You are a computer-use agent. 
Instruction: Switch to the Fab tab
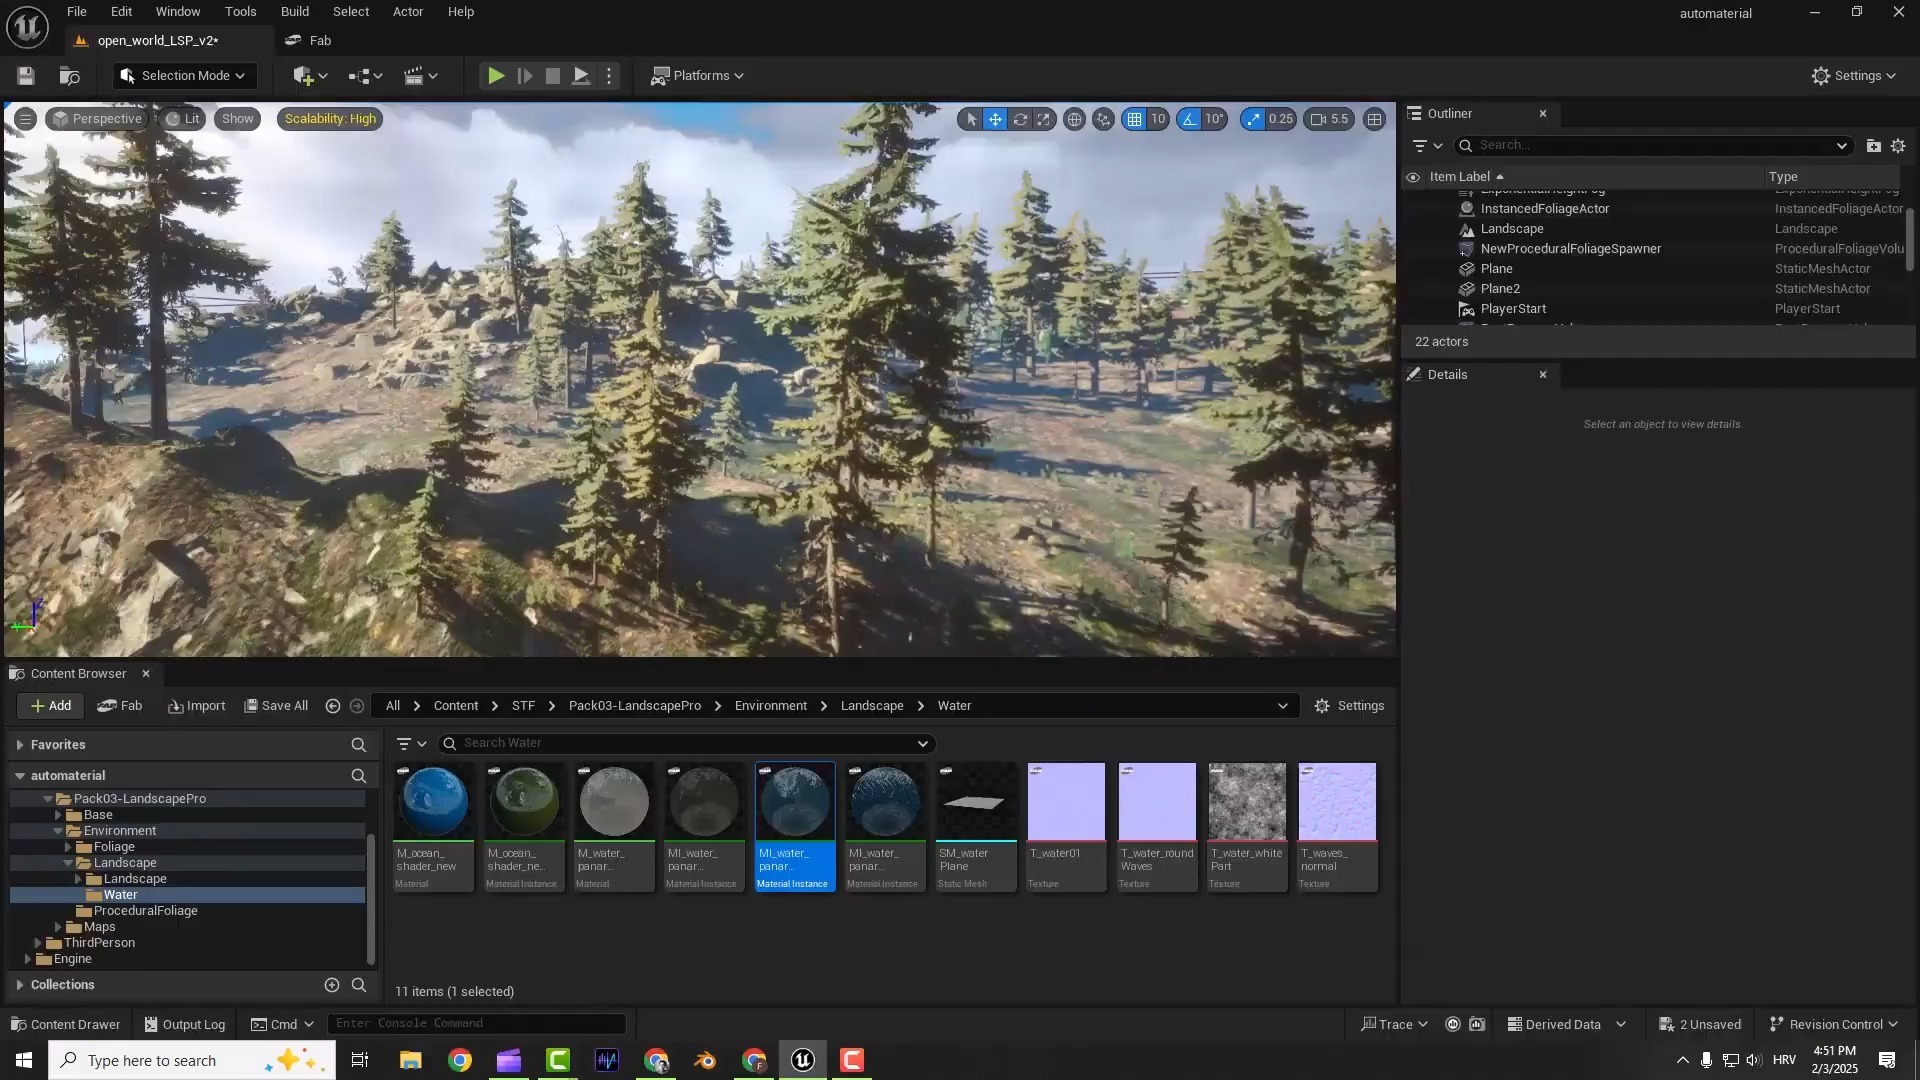pos(309,41)
